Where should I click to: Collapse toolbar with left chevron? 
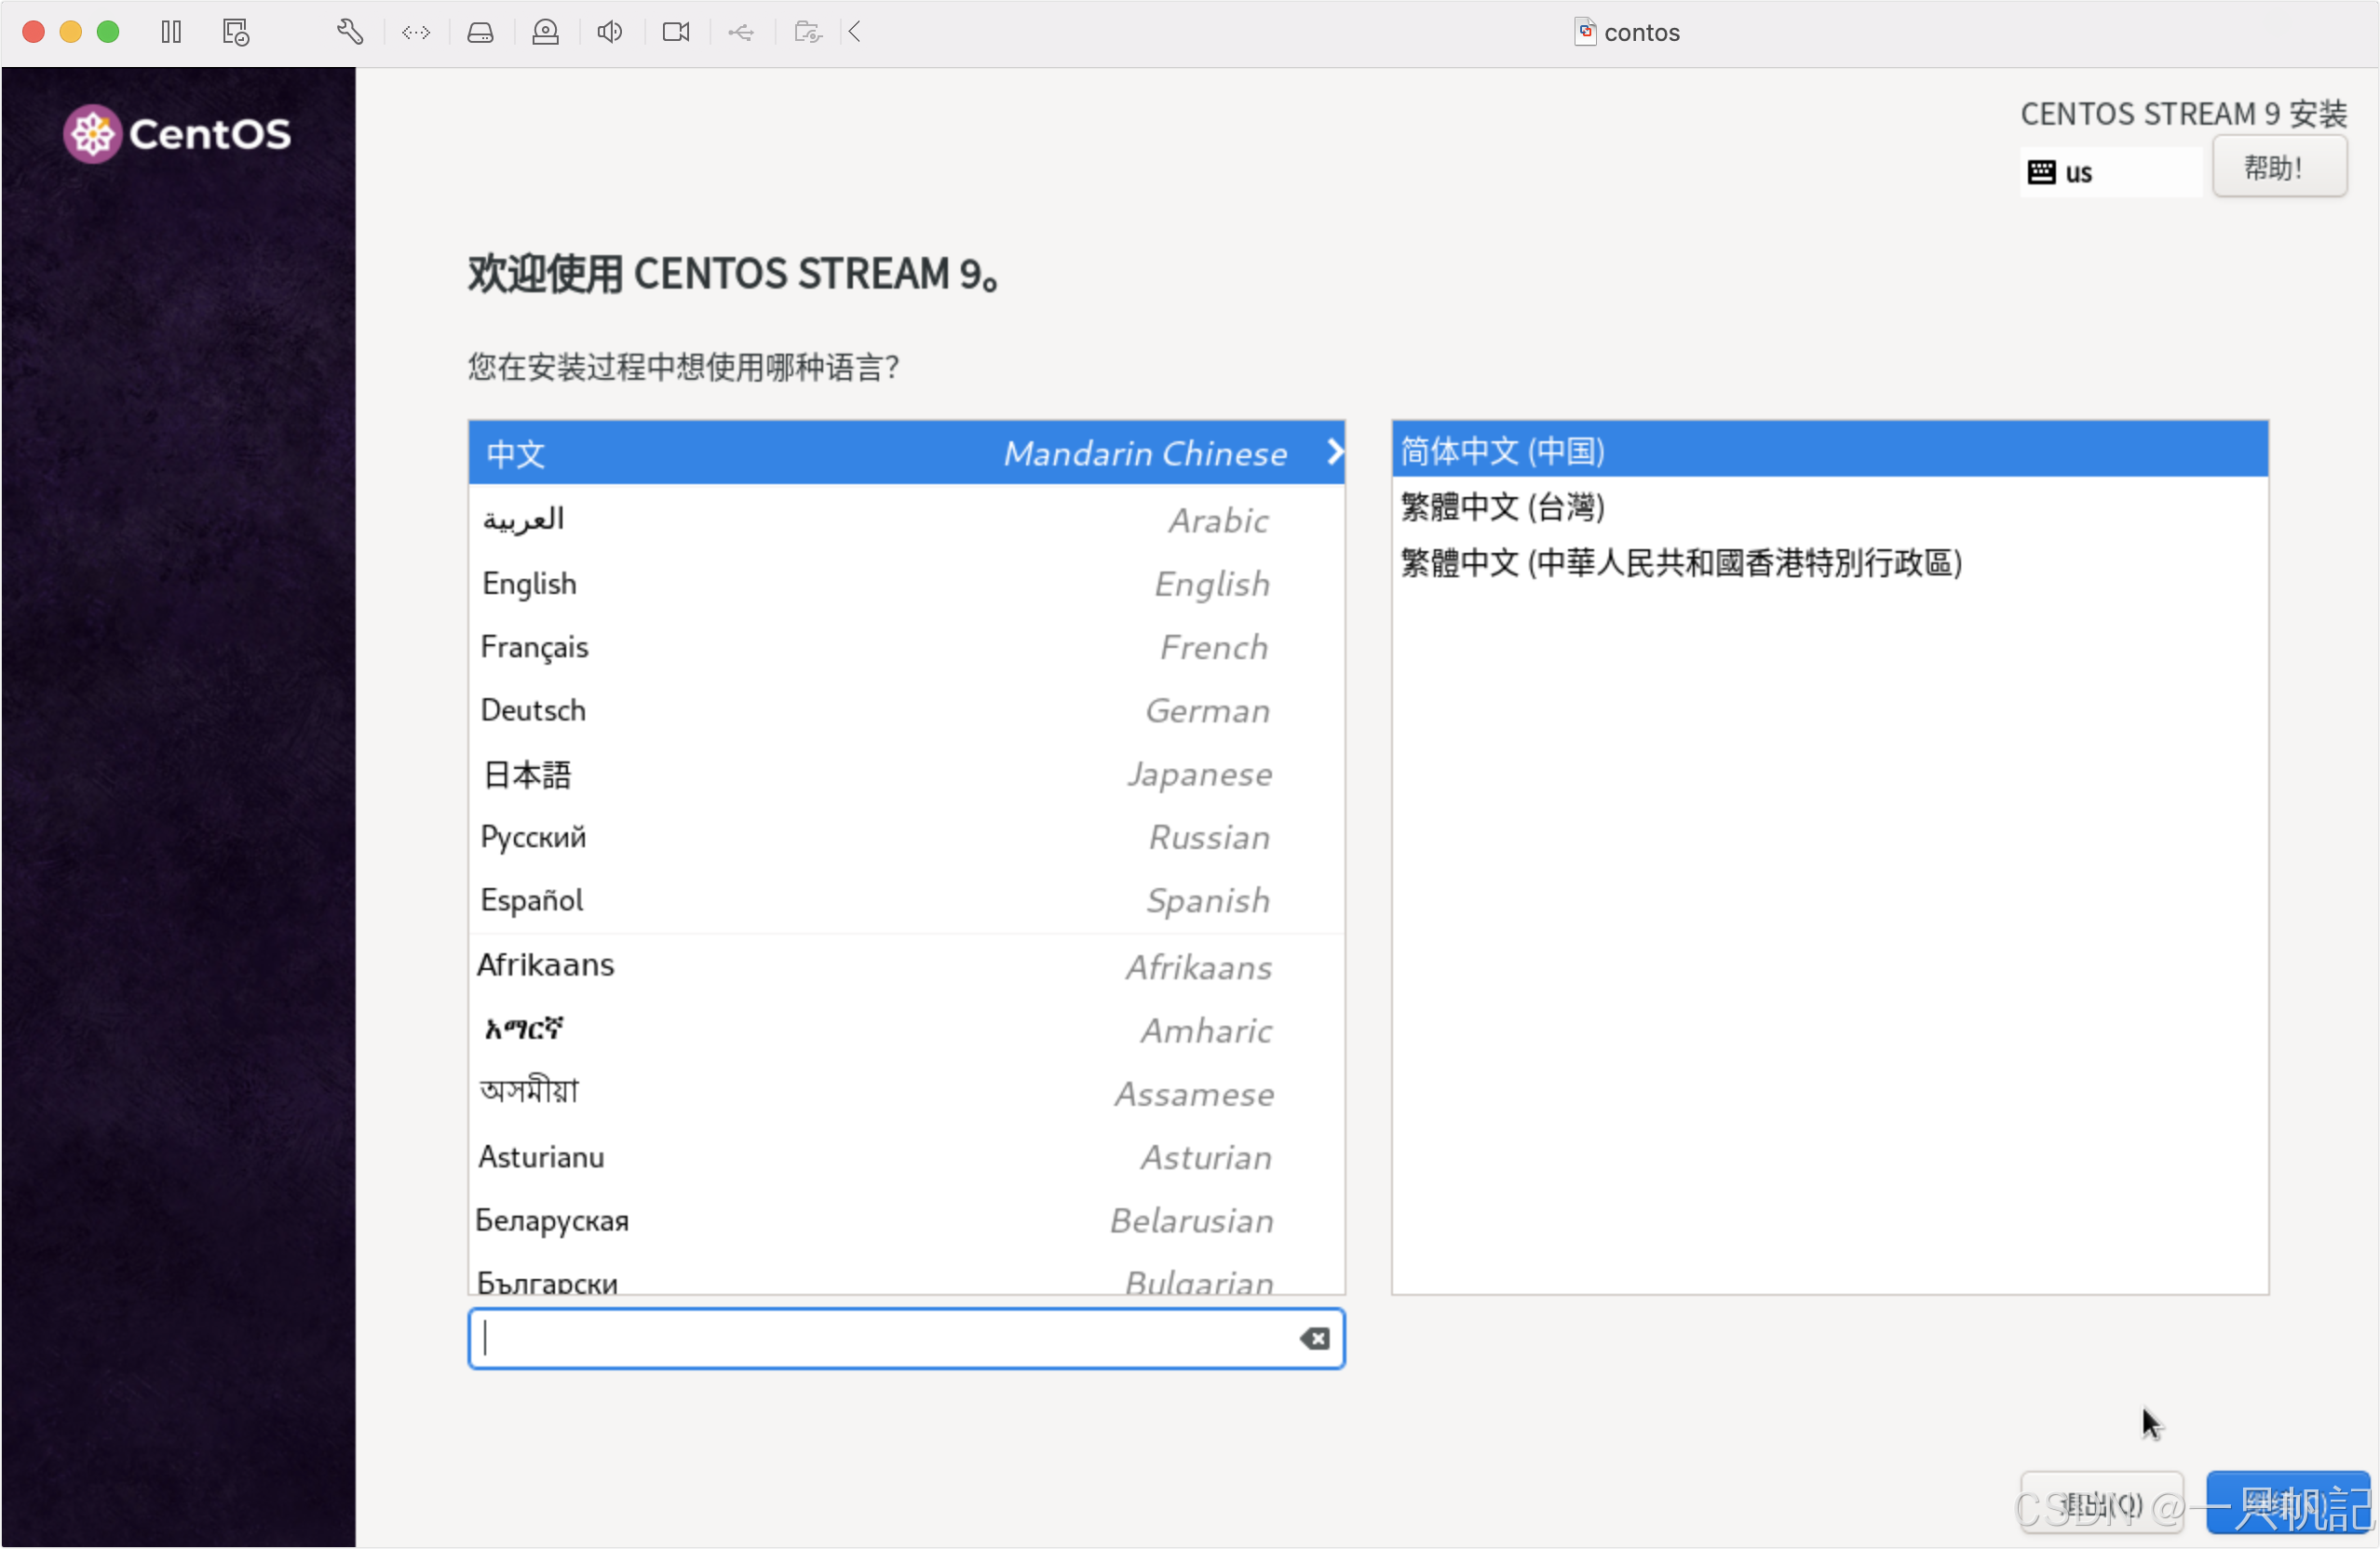point(855,32)
